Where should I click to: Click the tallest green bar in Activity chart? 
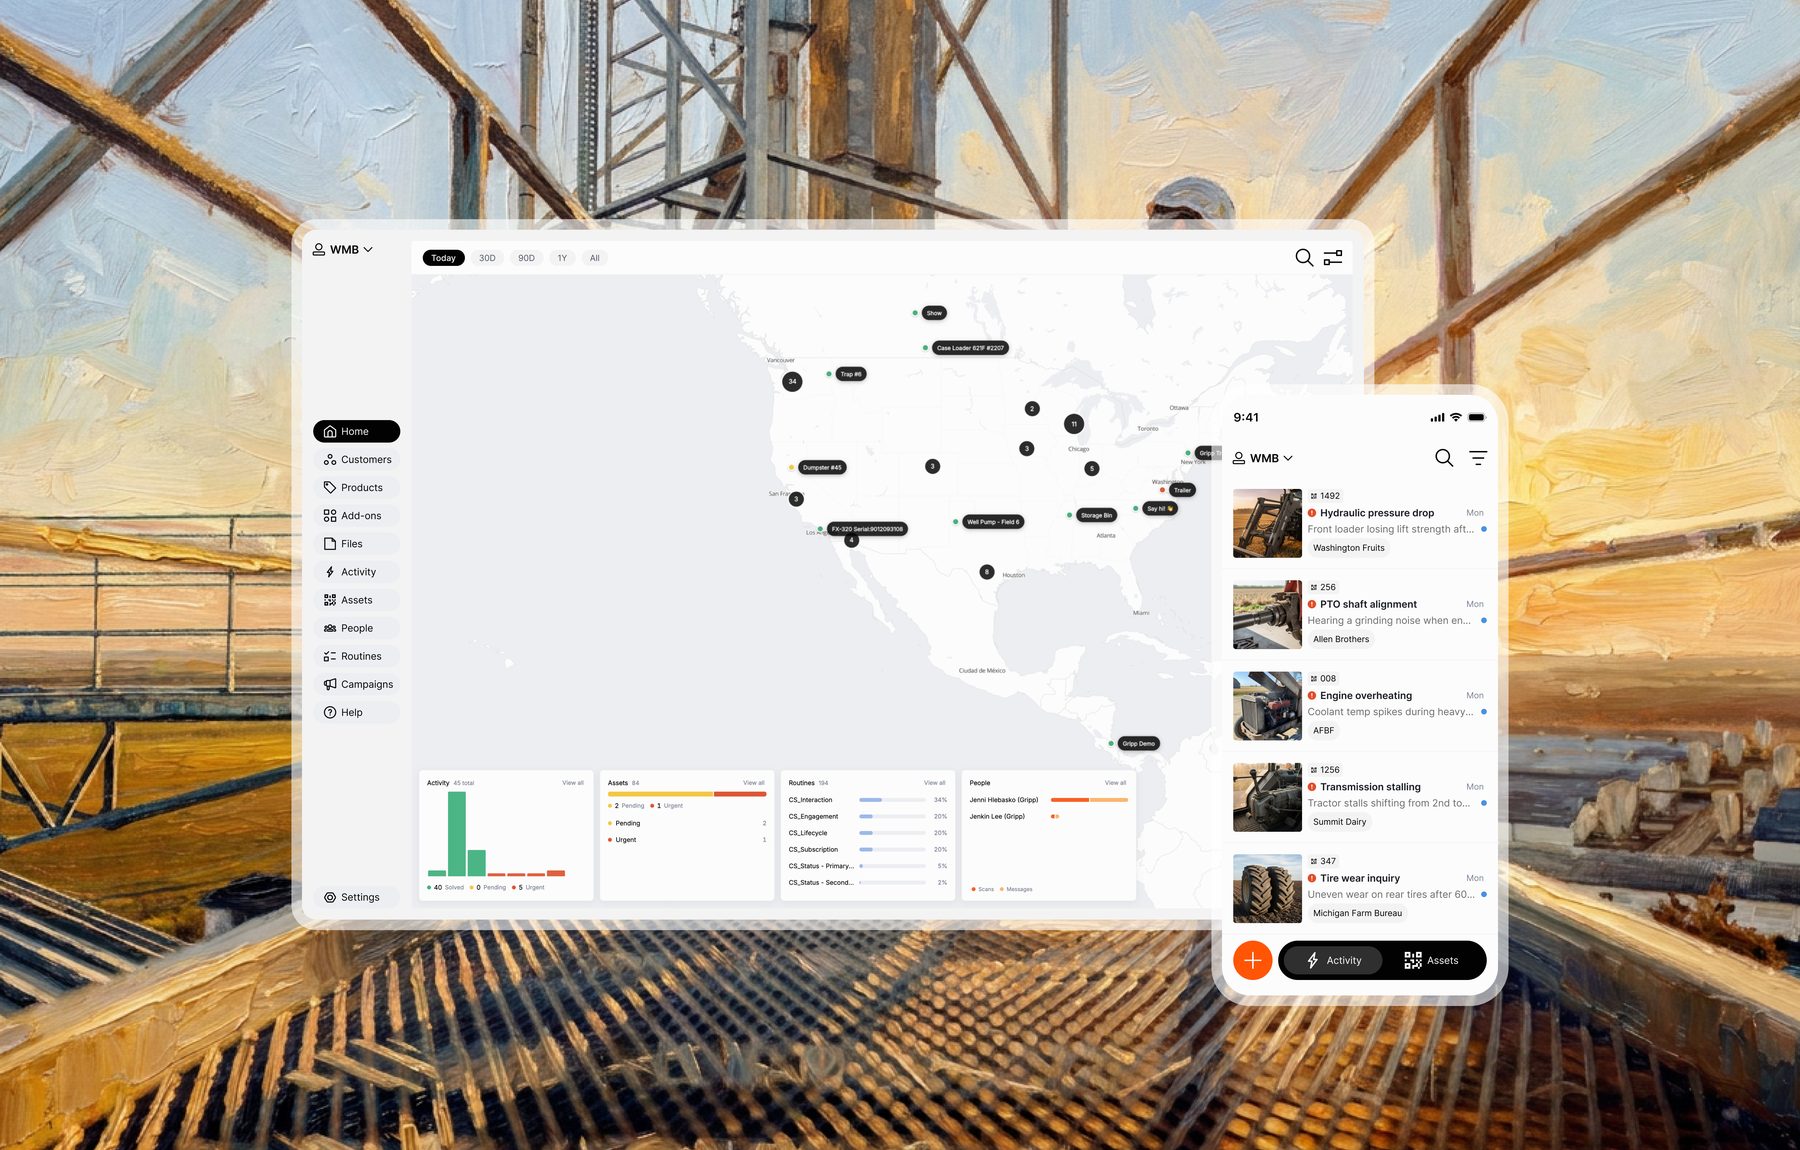(x=457, y=834)
